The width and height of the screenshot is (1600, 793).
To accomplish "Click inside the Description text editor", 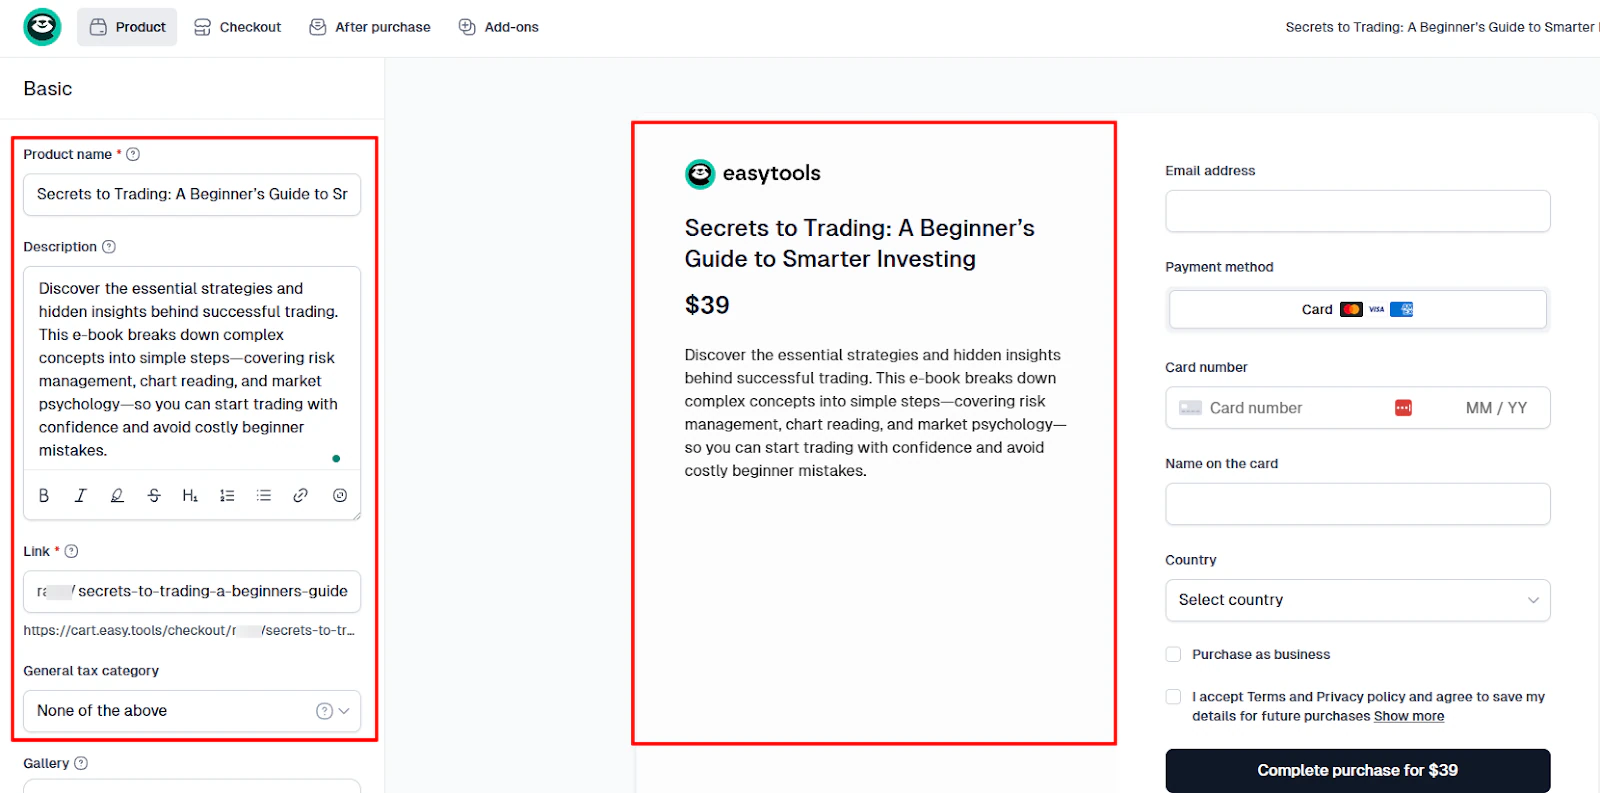I will point(192,369).
